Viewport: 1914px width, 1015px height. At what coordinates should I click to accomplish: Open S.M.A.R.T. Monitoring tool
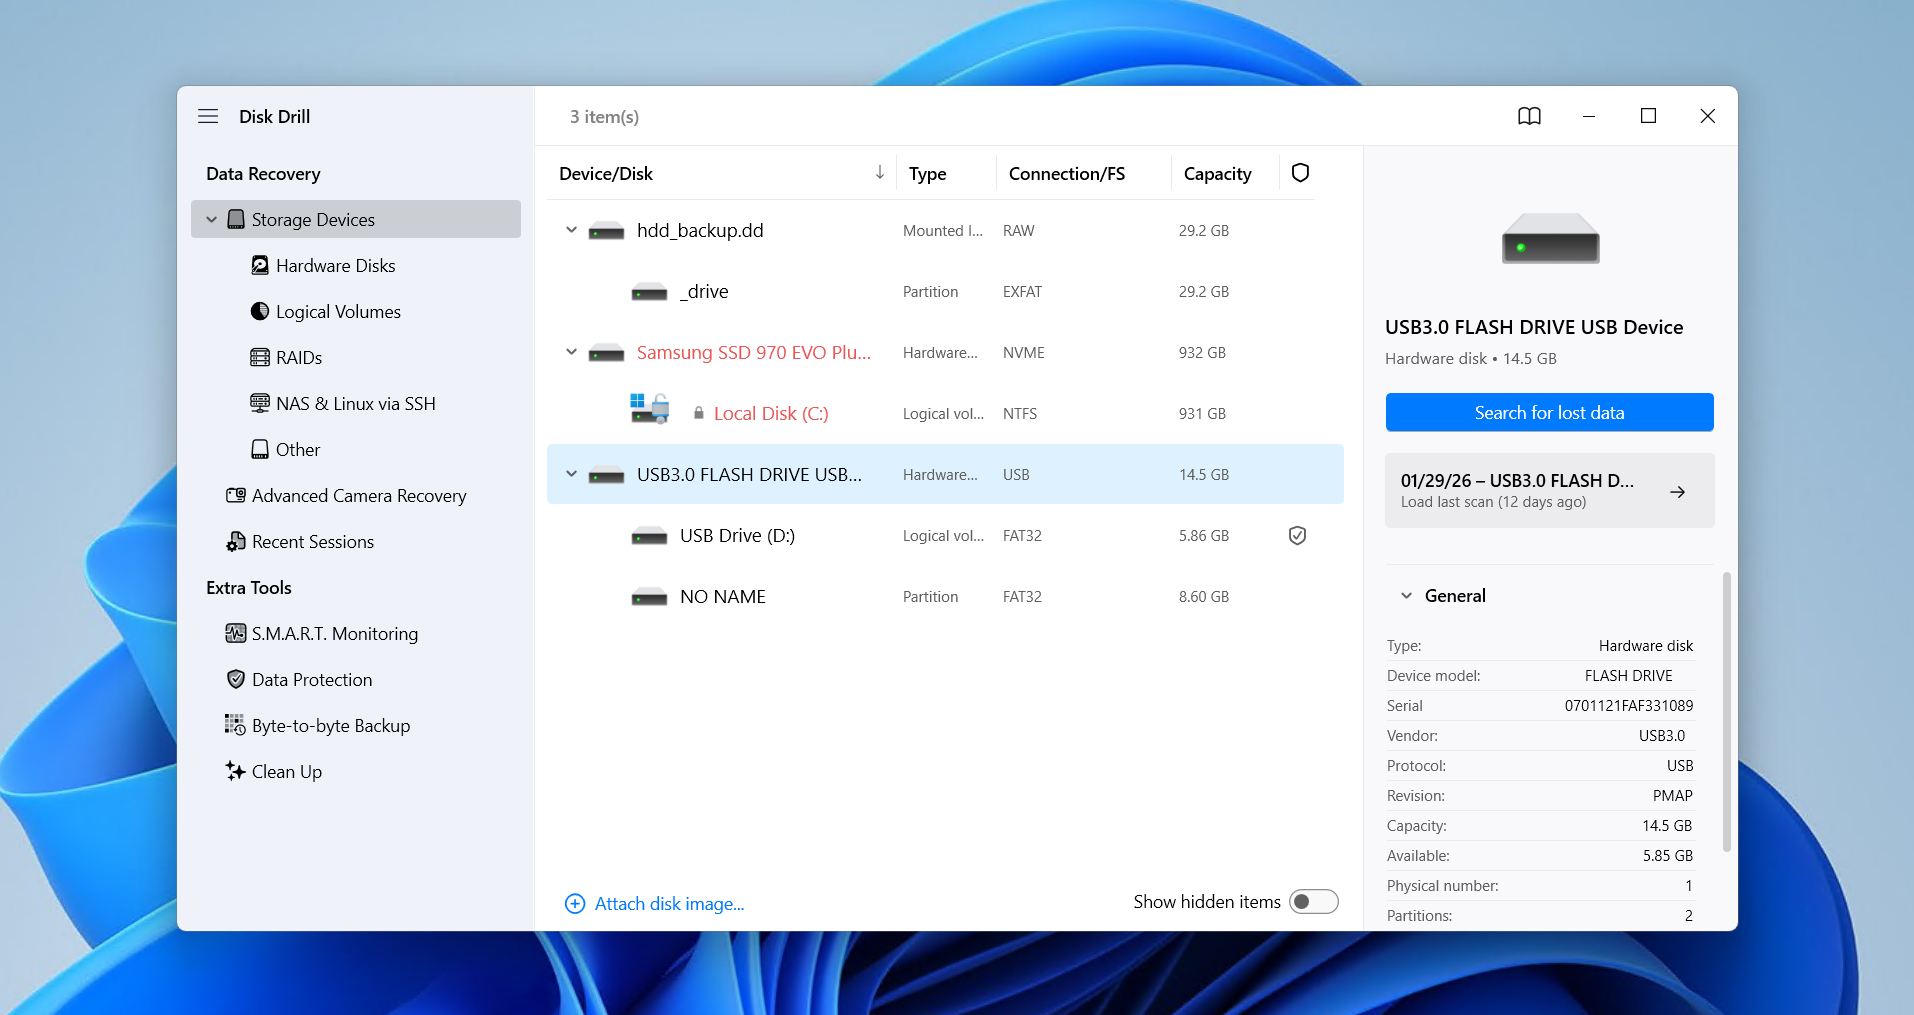[x=334, y=634]
